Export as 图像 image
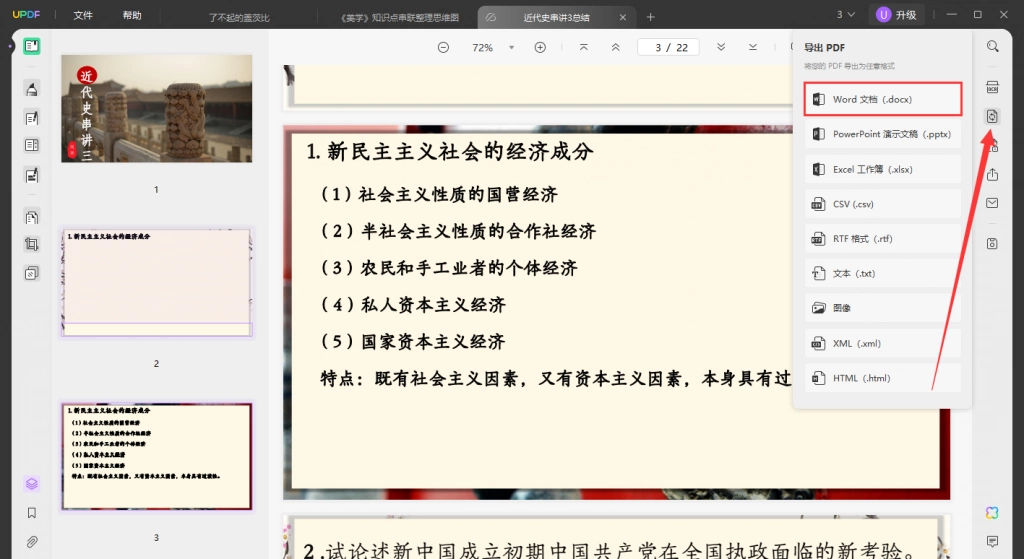Viewport: 1024px width, 559px height. [883, 308]
